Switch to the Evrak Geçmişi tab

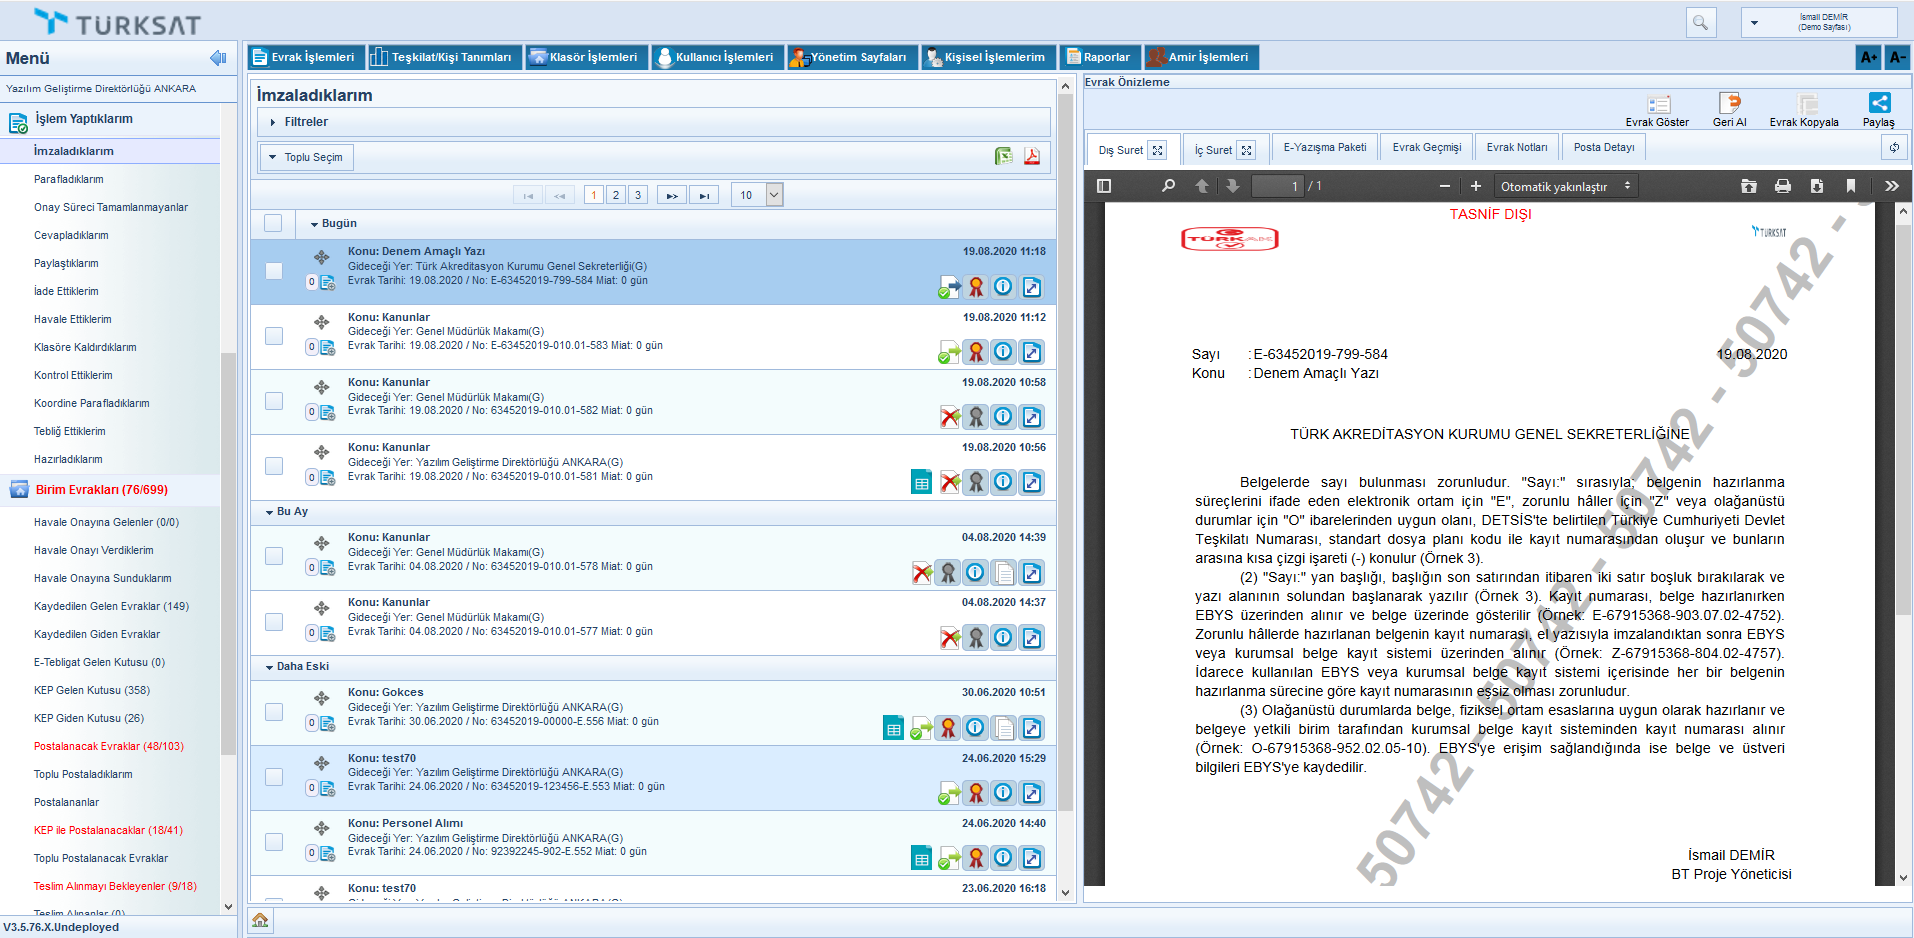coord(1426,148)
